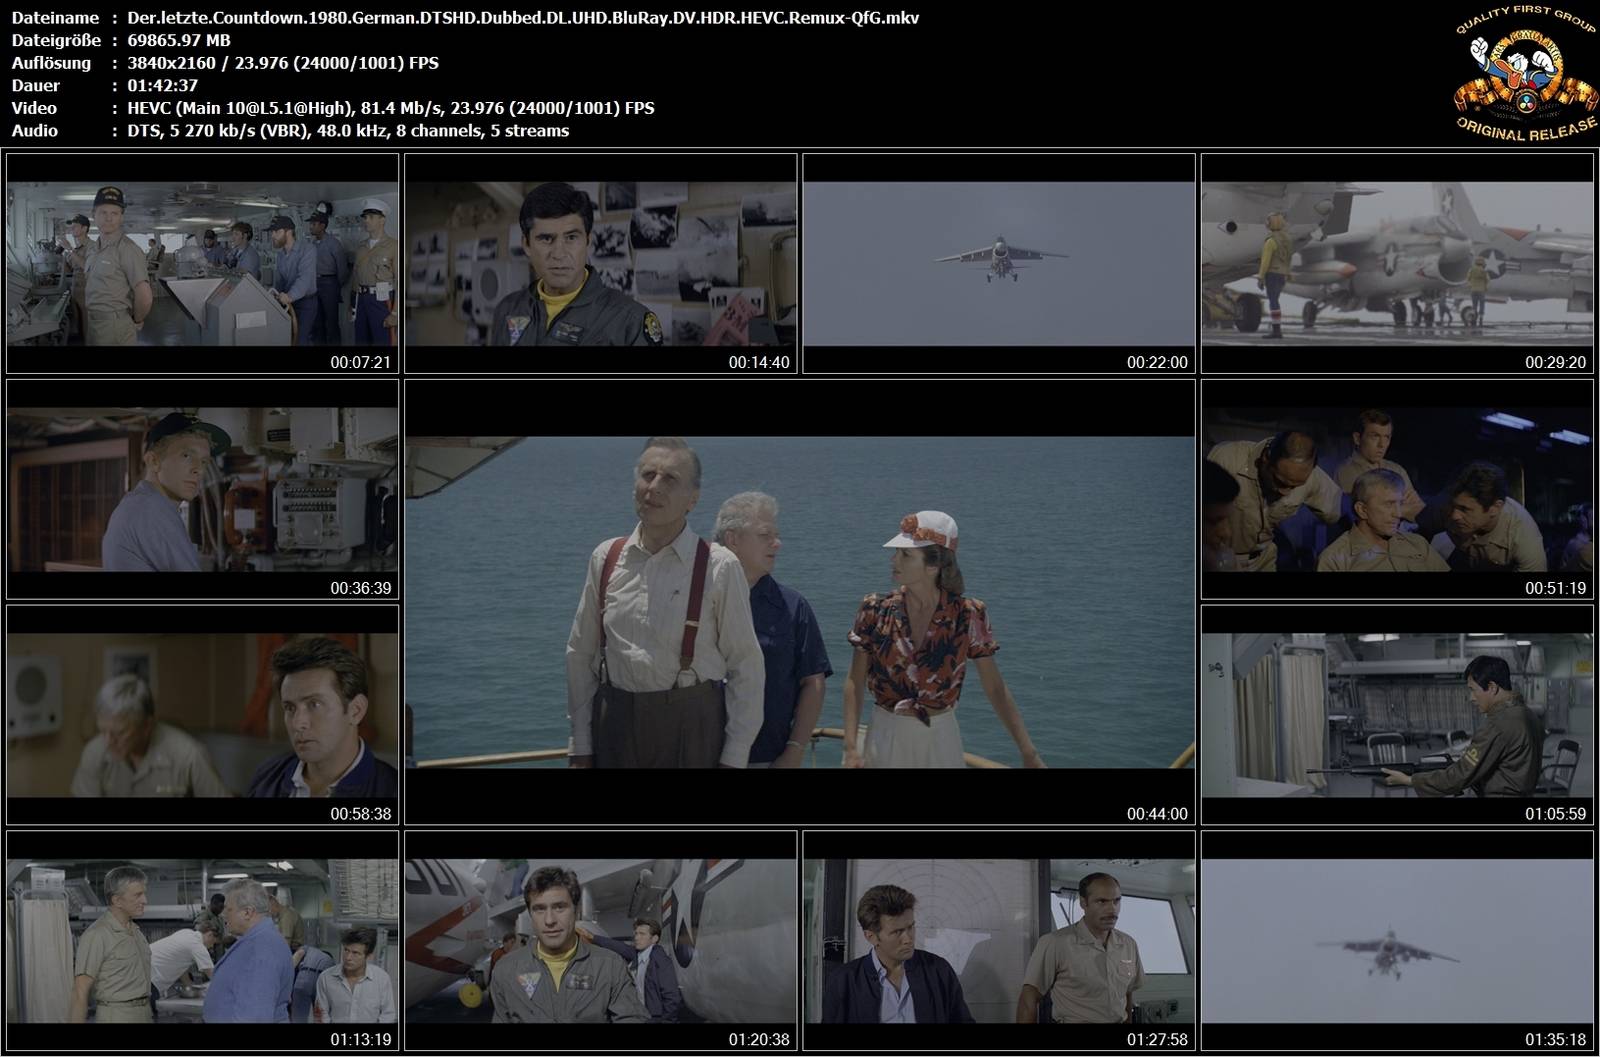The height and width of the screenshot is (1057, 1600).
Task: Click the thumbnail timestamped 00:51:19
Action: click(1397, 489)
